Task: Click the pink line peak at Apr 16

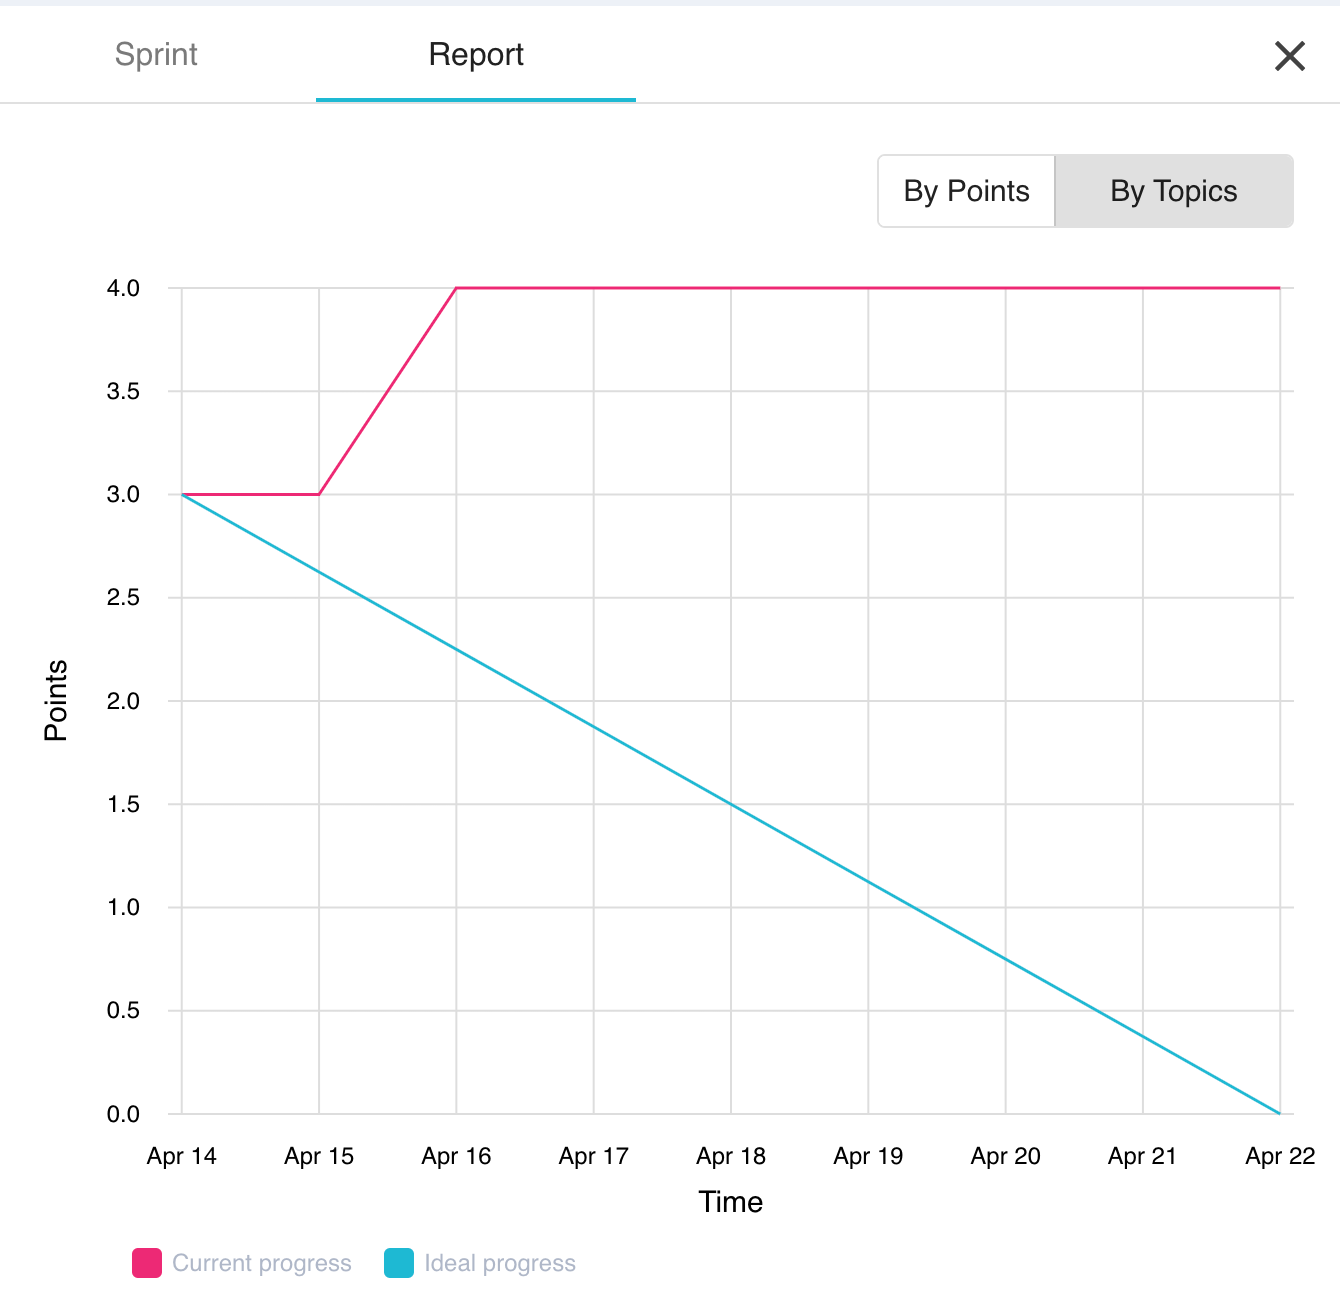Action: coord(457,288)
